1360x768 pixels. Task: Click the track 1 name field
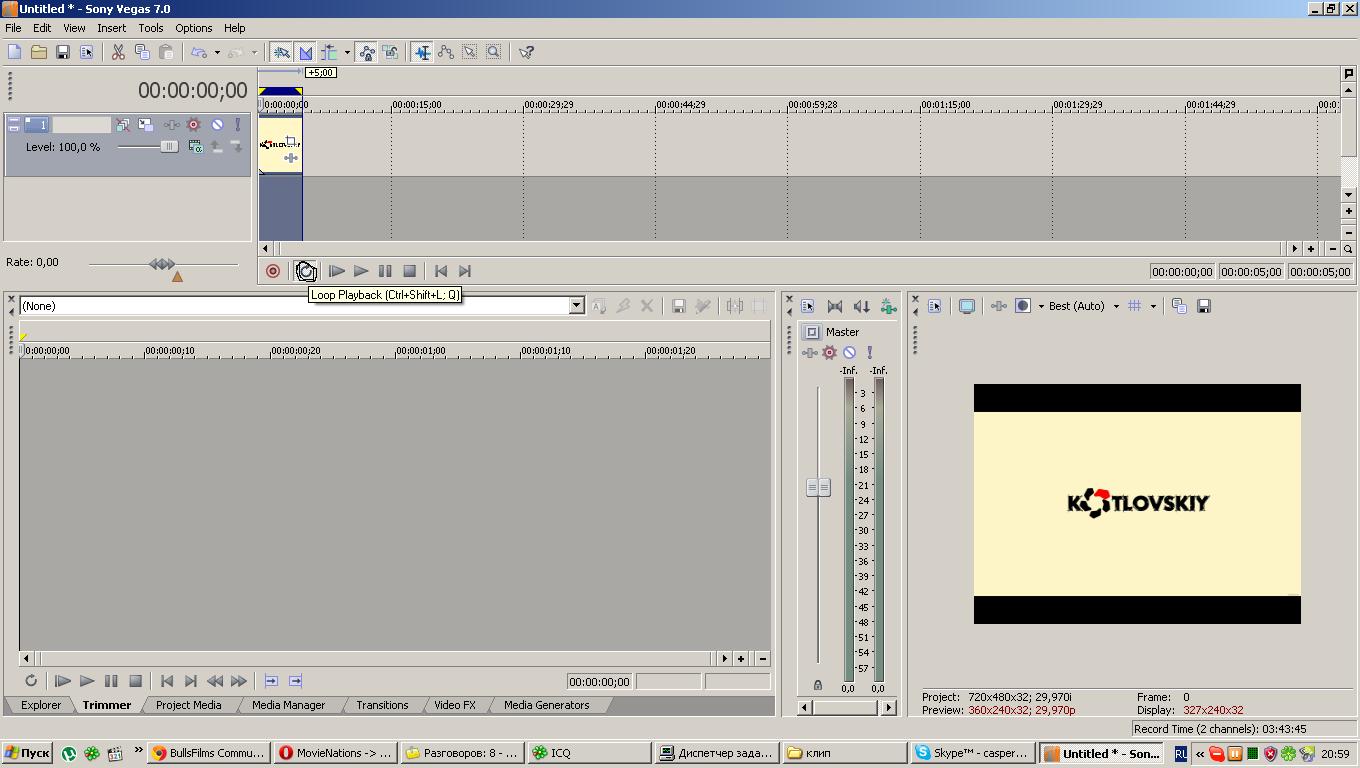click(81, 125)
